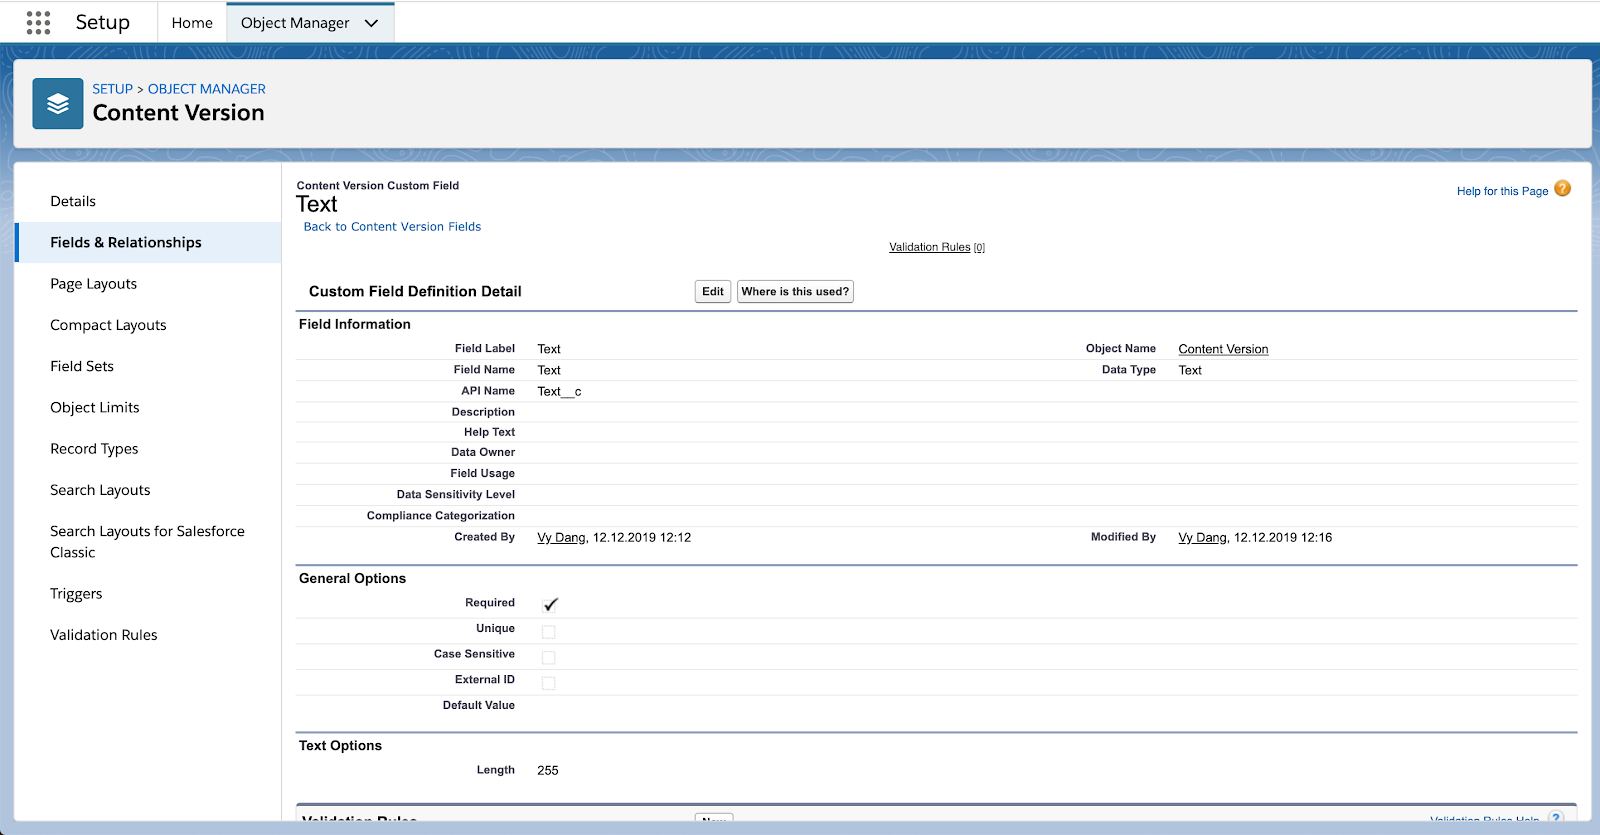Click the Text Options section heading
This screenshot has width=1600, height=835.
tap(340, 746)
